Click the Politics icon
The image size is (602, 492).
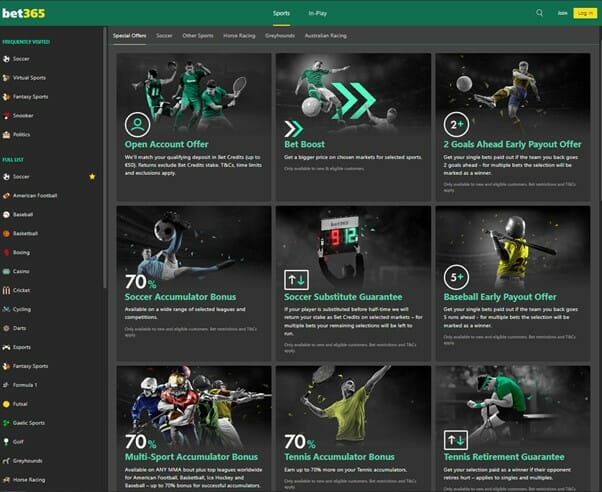(6, 134)
